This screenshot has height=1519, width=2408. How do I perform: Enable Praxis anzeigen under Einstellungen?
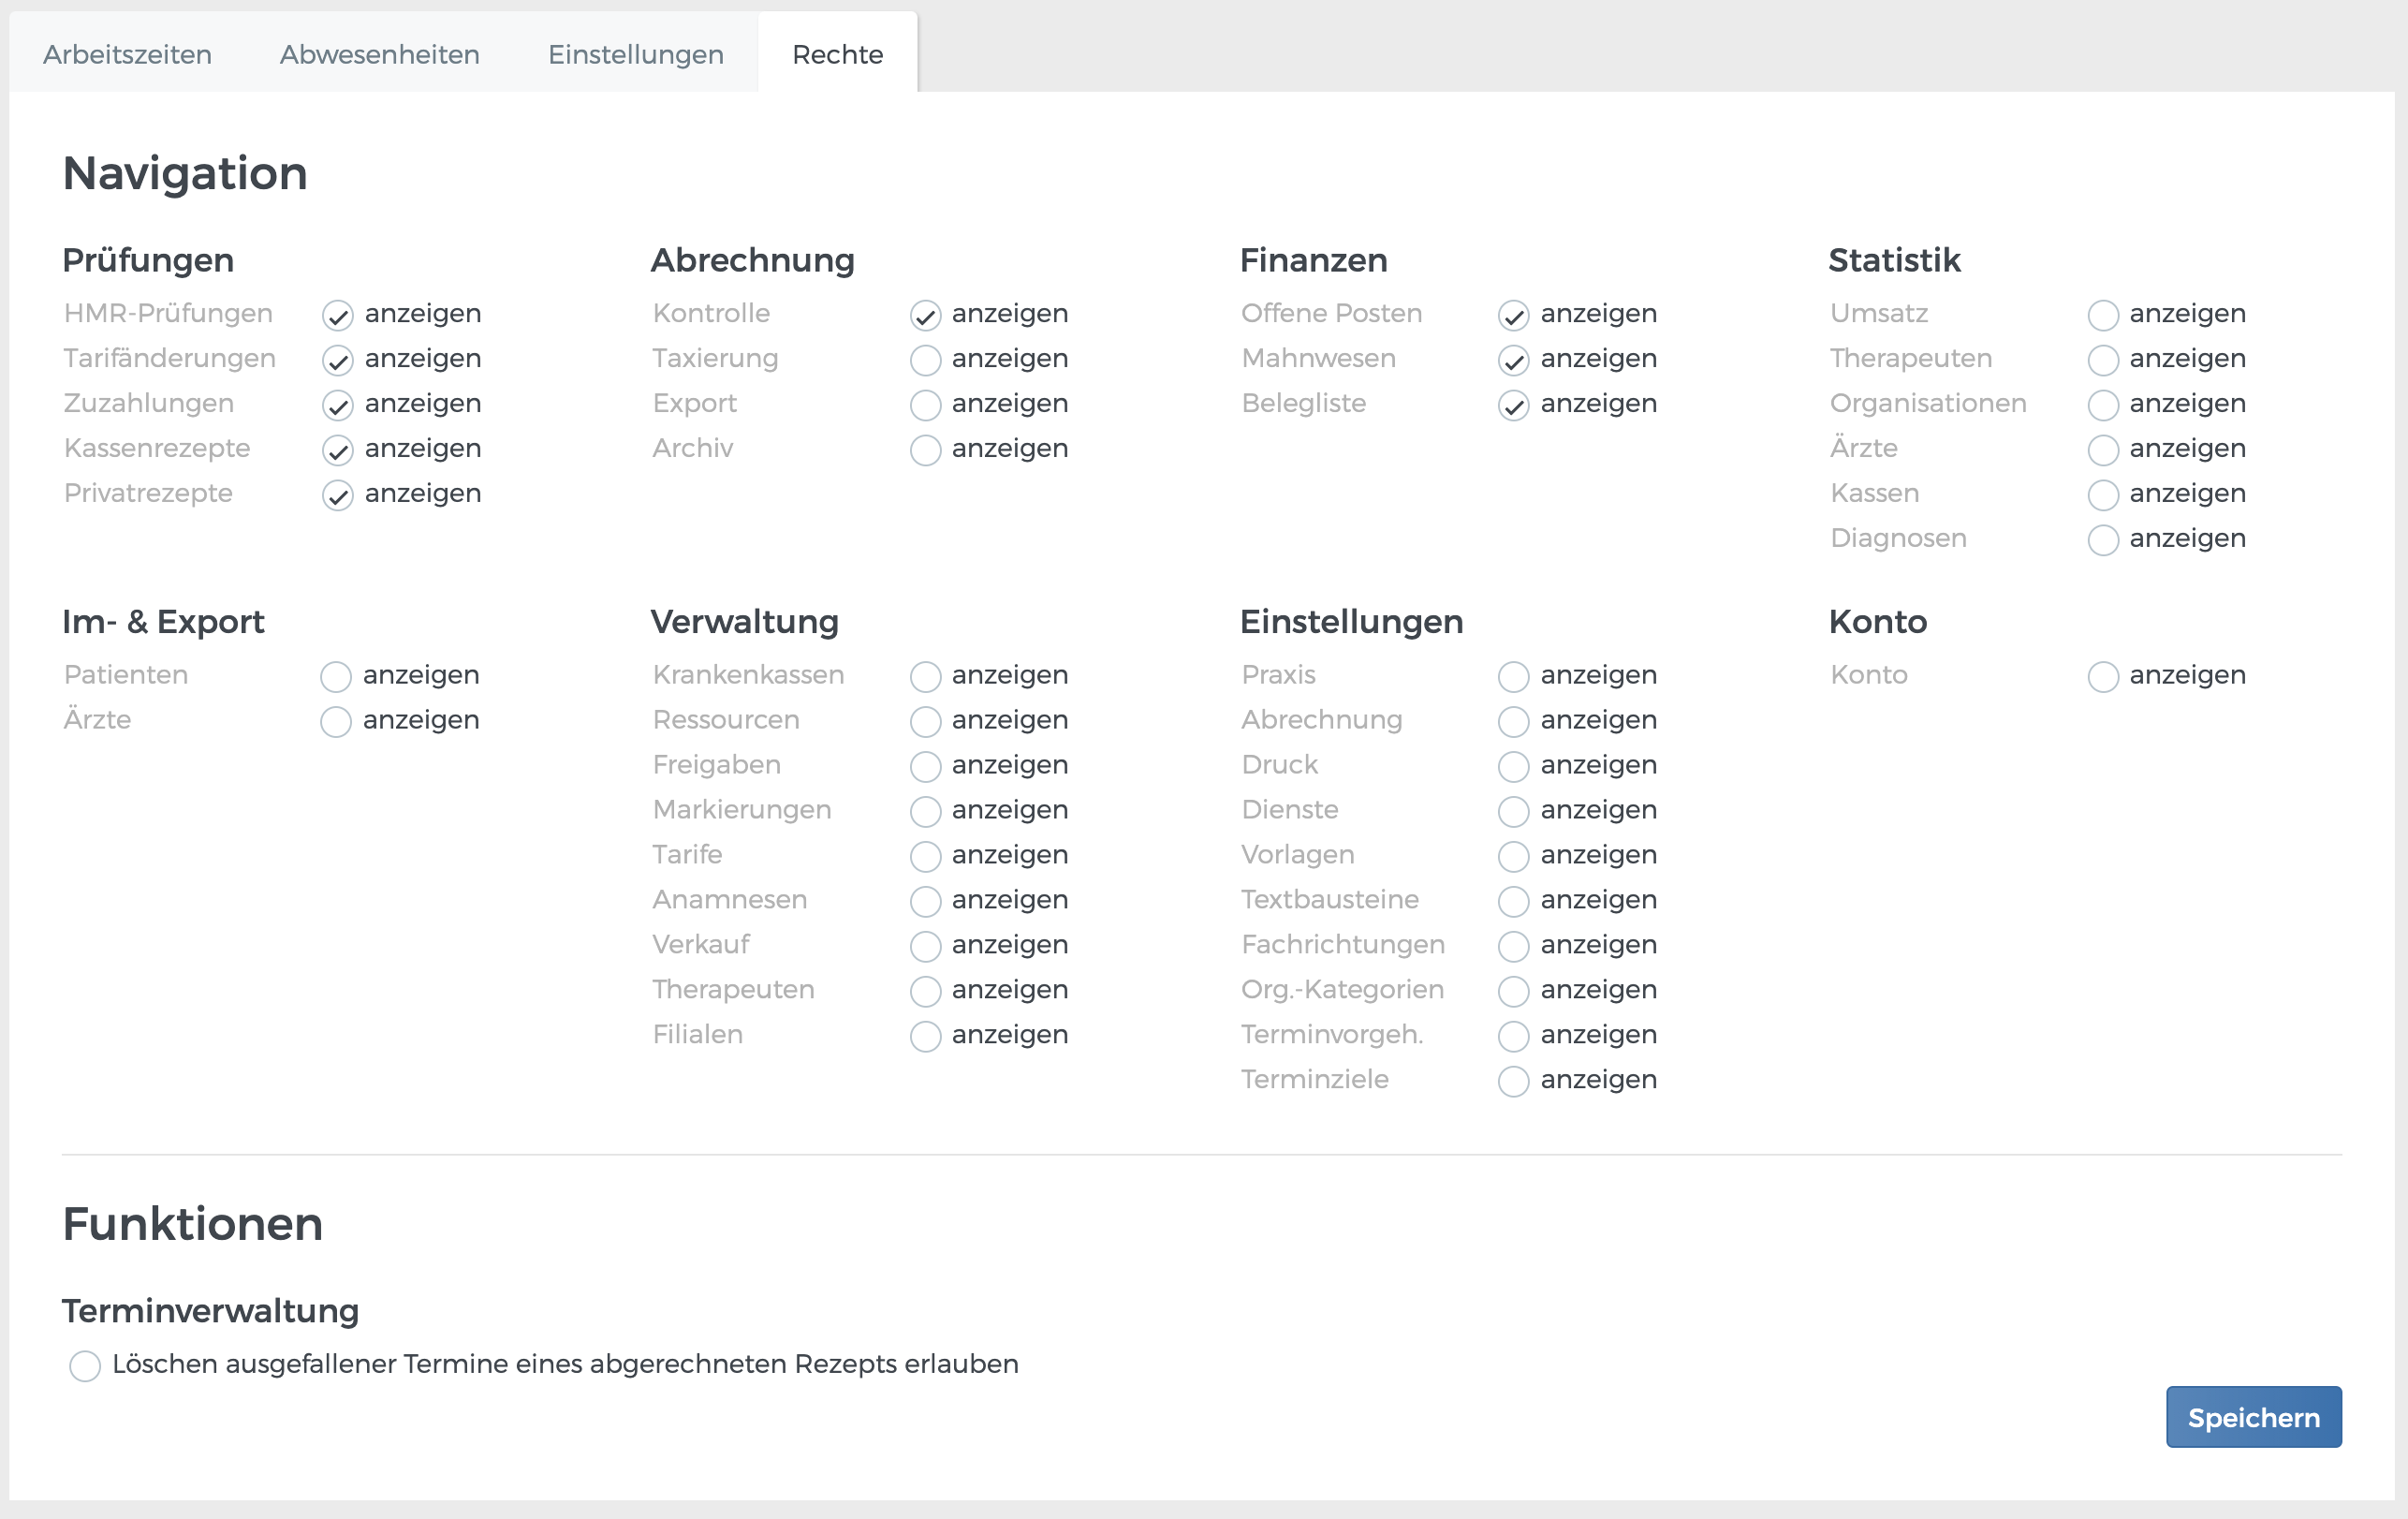(1513, 677)
